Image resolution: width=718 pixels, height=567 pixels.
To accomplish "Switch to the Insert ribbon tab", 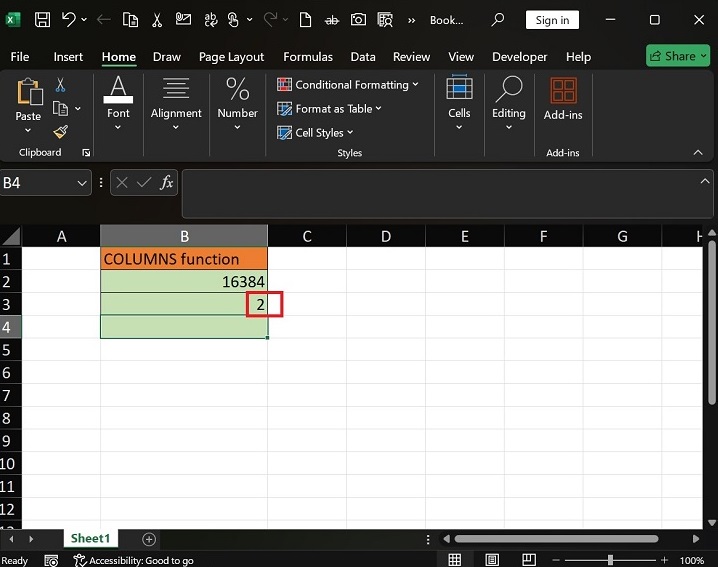I will click(x=68, y=57).
